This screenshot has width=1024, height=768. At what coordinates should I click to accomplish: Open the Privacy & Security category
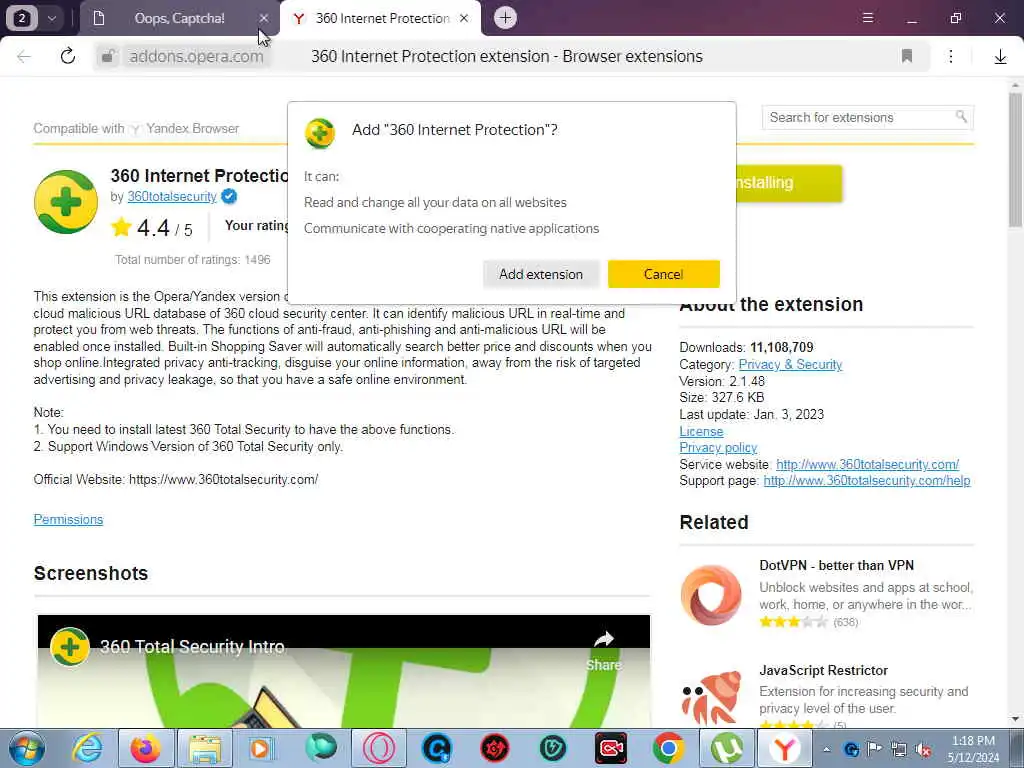pos(790,364)
